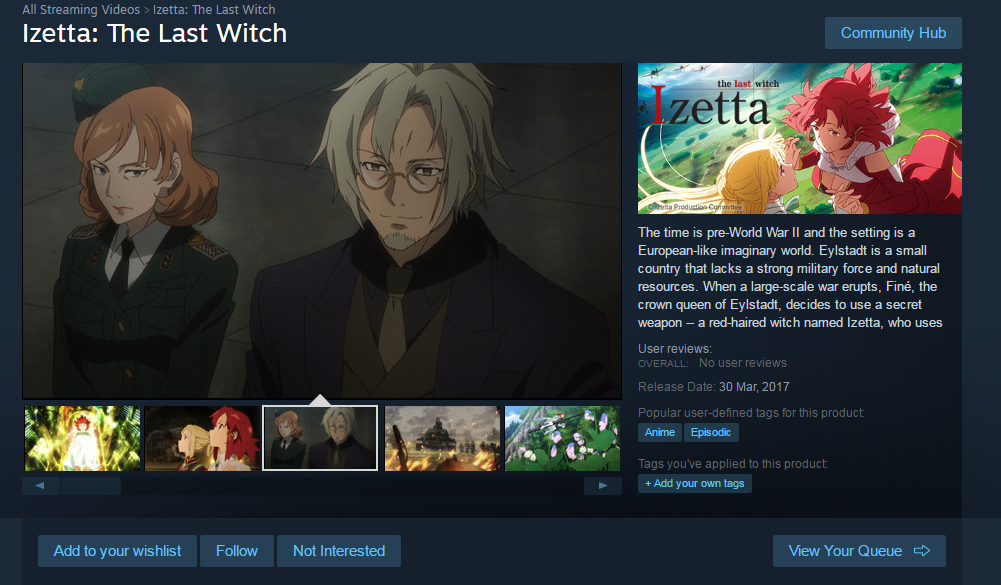
Task: Select the red-haired and blonde girls thumbnail
Action: pos(202,438)
